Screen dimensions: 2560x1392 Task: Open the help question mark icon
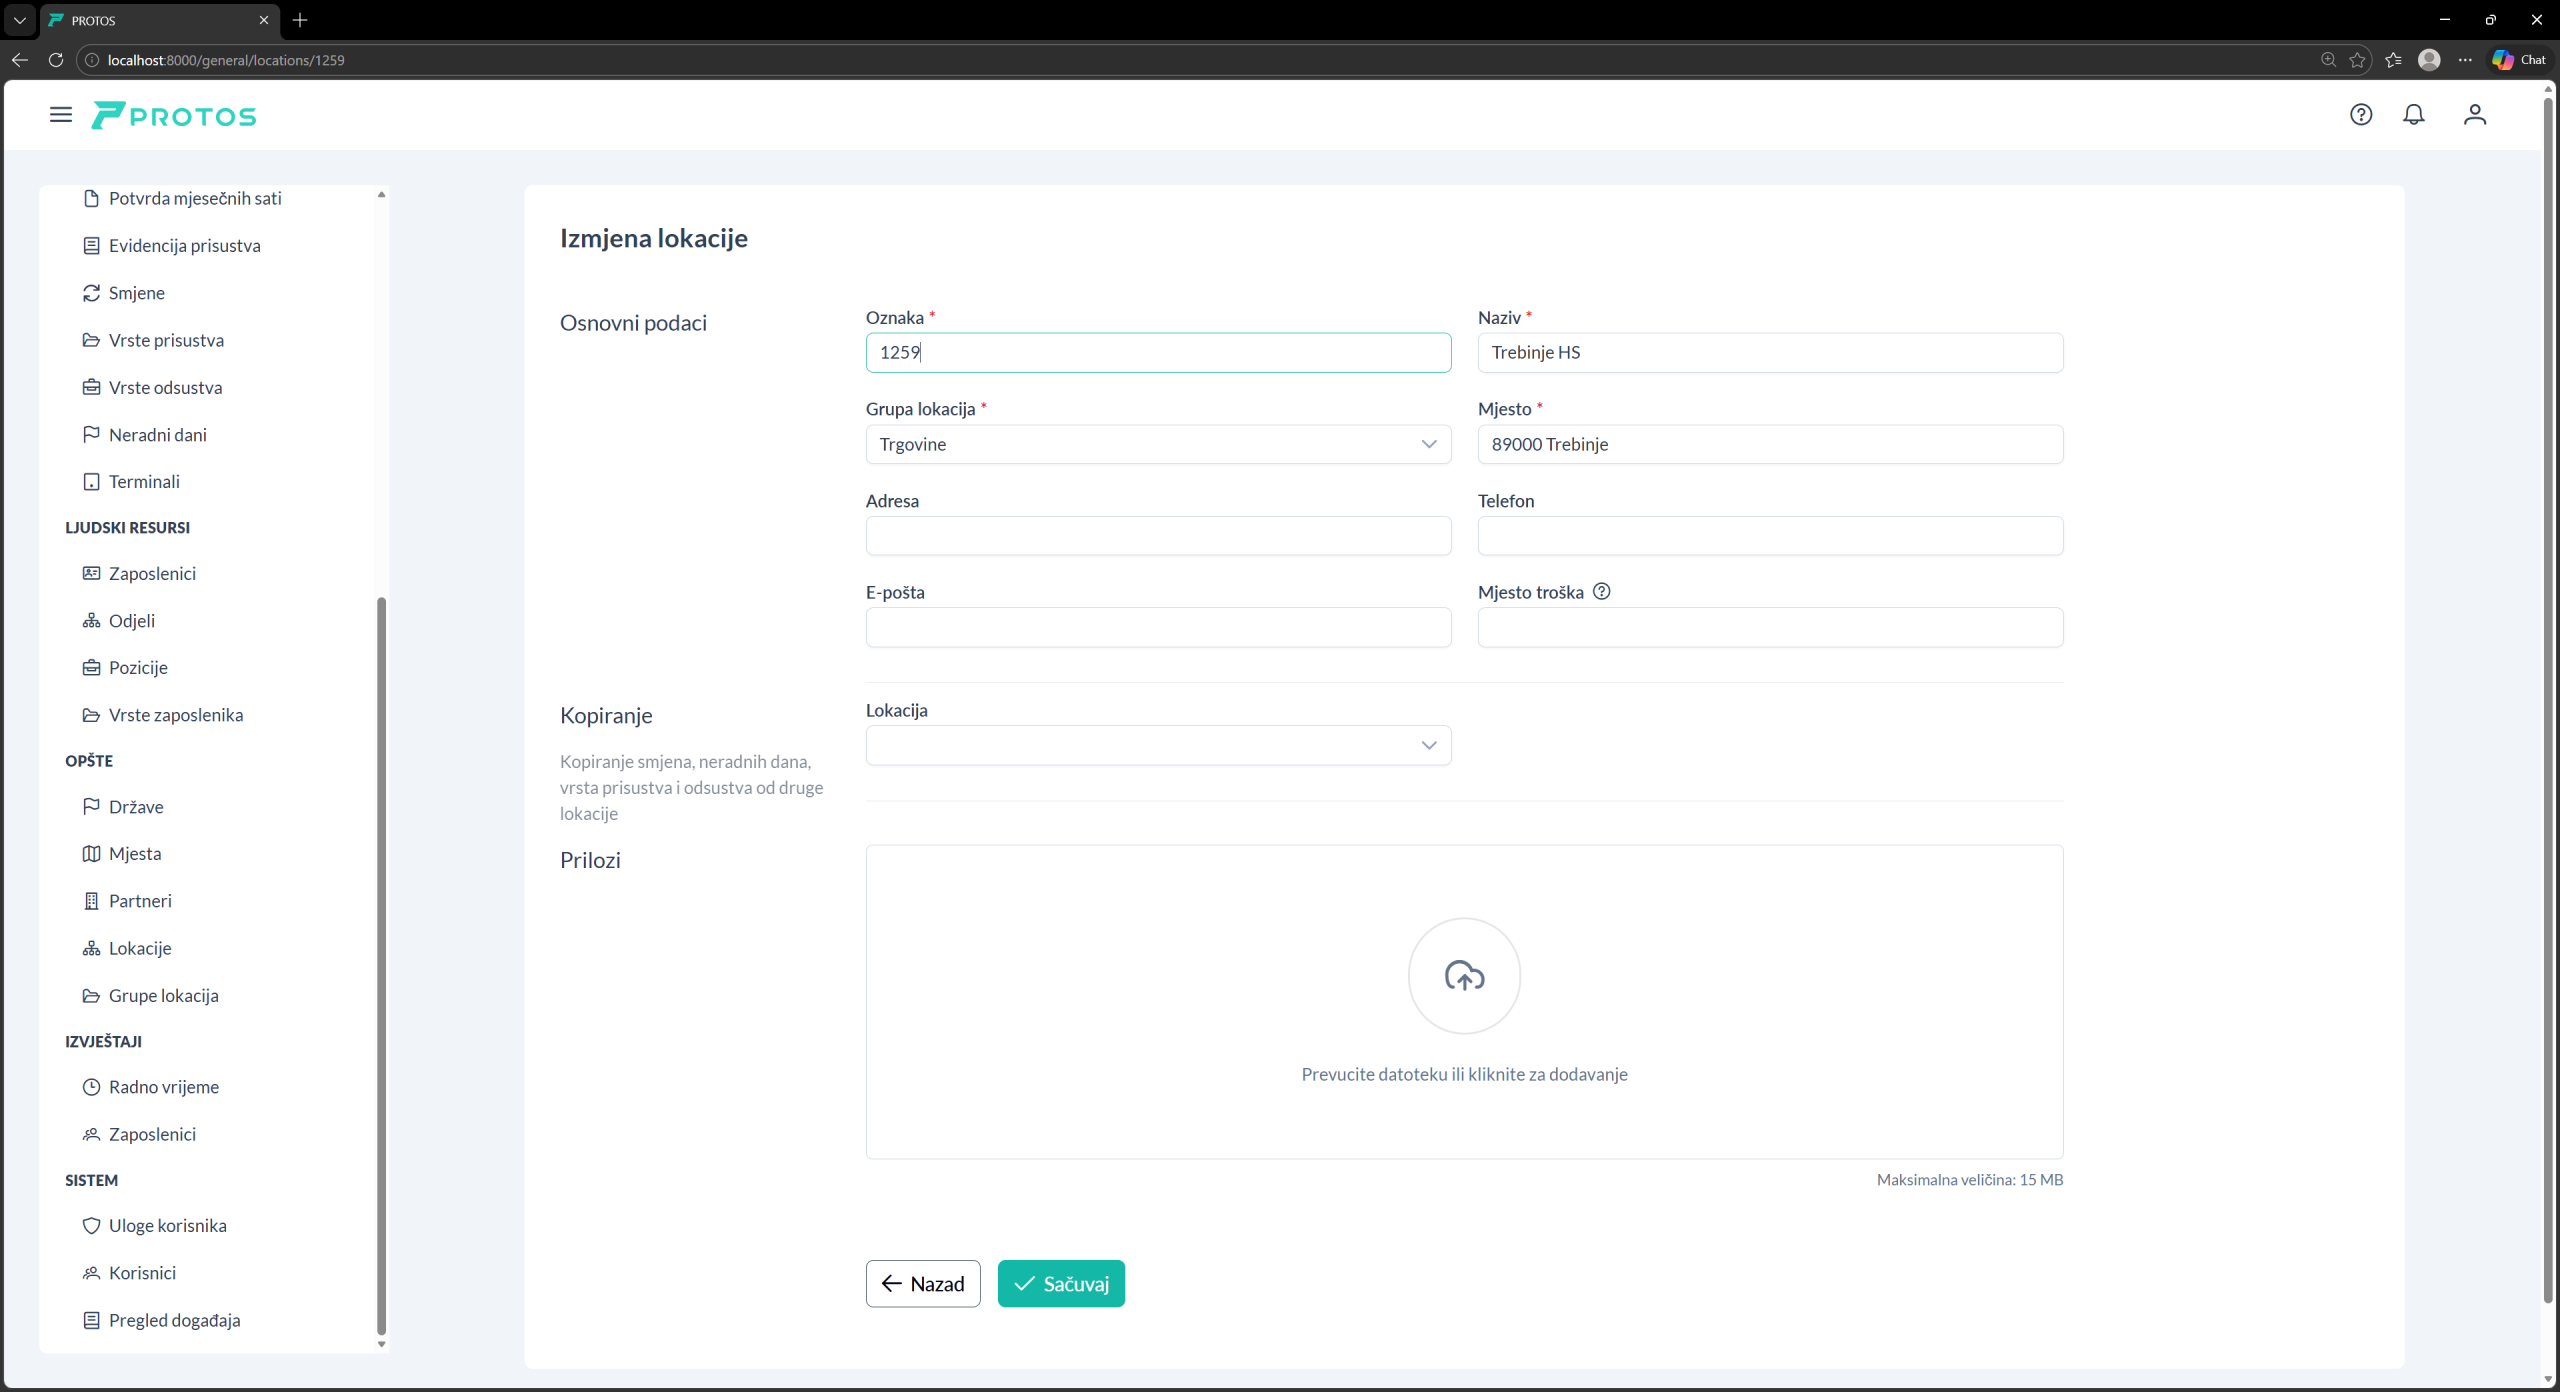pos(2360,115)
